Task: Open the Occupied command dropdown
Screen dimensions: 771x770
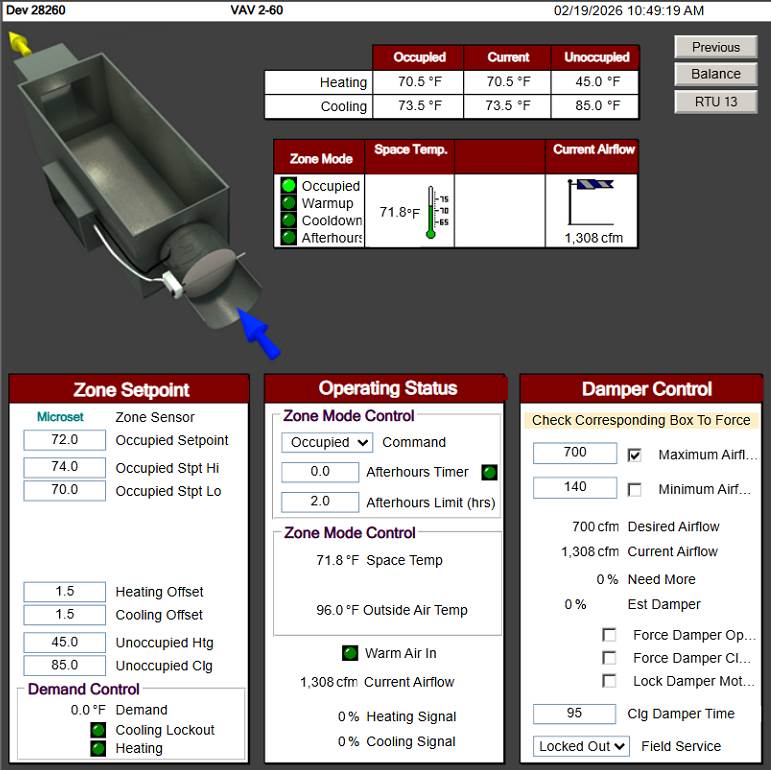Action: tap(327, 442)
